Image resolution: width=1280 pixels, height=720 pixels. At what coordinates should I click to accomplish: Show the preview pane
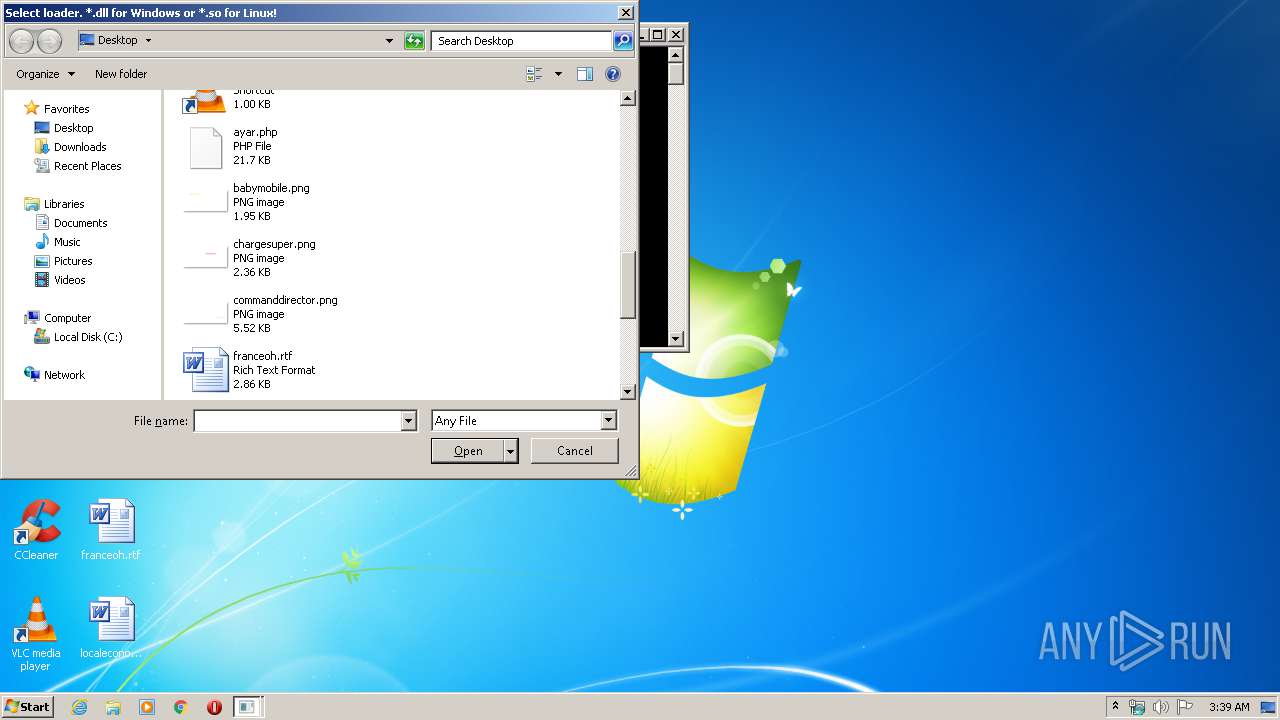click(x=585, y=74)
